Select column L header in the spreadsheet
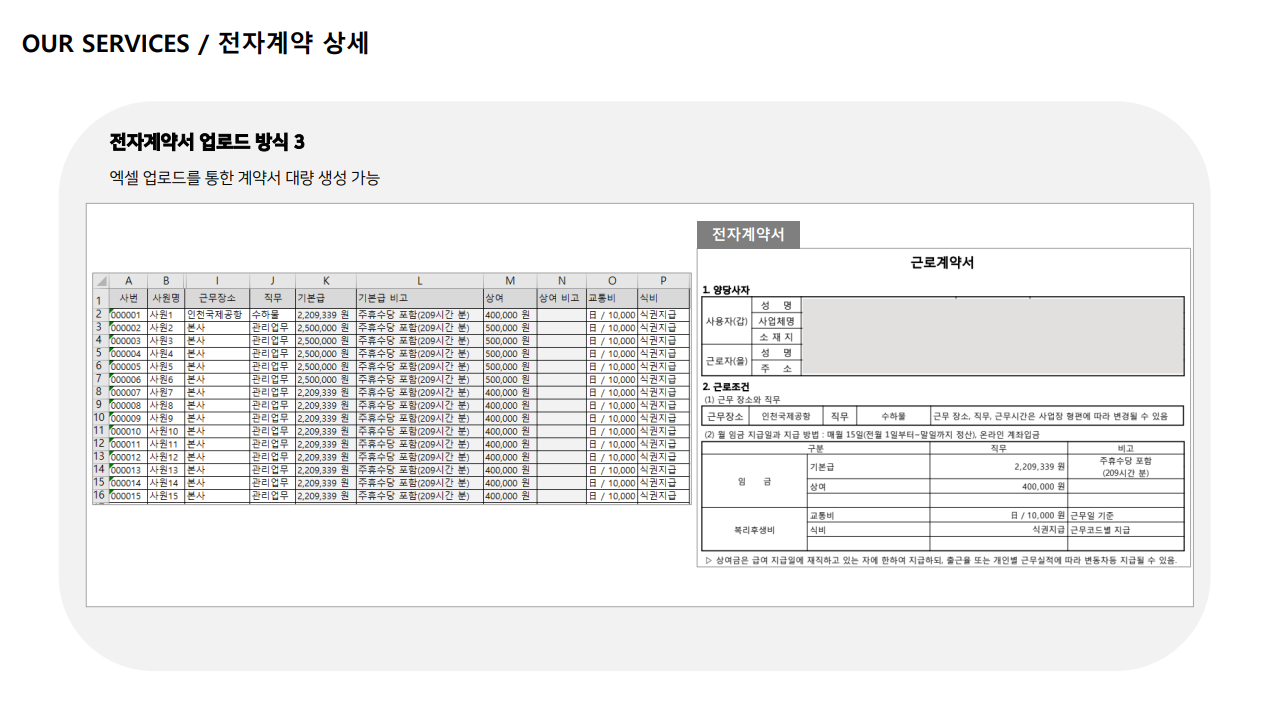 click(419, 281)
